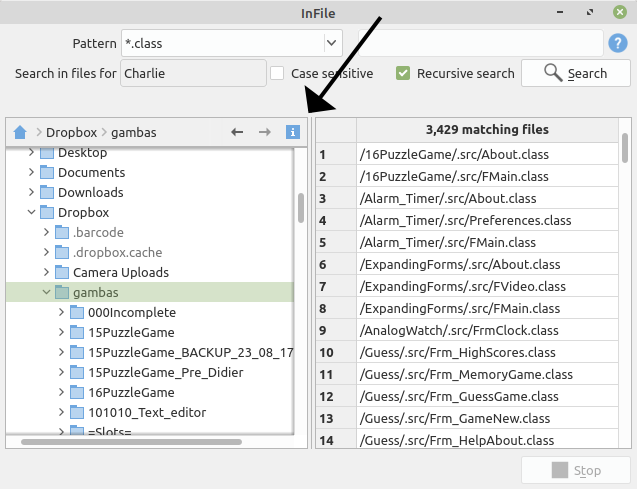Navigate forward with the right arrow
637x489 pixels.
pos(265,132)
